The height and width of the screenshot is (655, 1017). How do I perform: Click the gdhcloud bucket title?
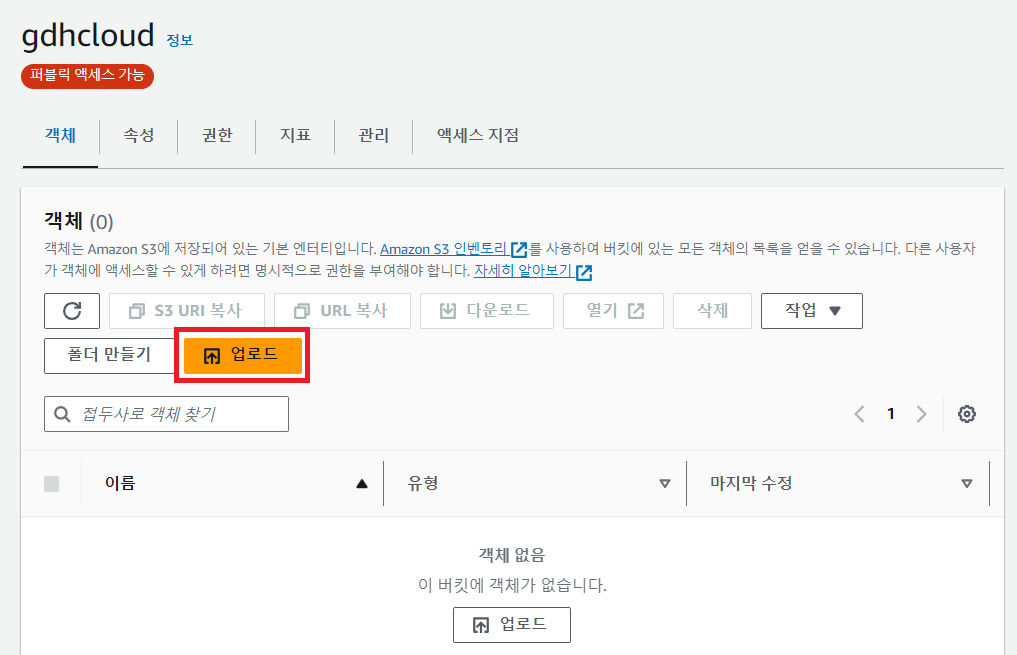click(x=88, y=36)
